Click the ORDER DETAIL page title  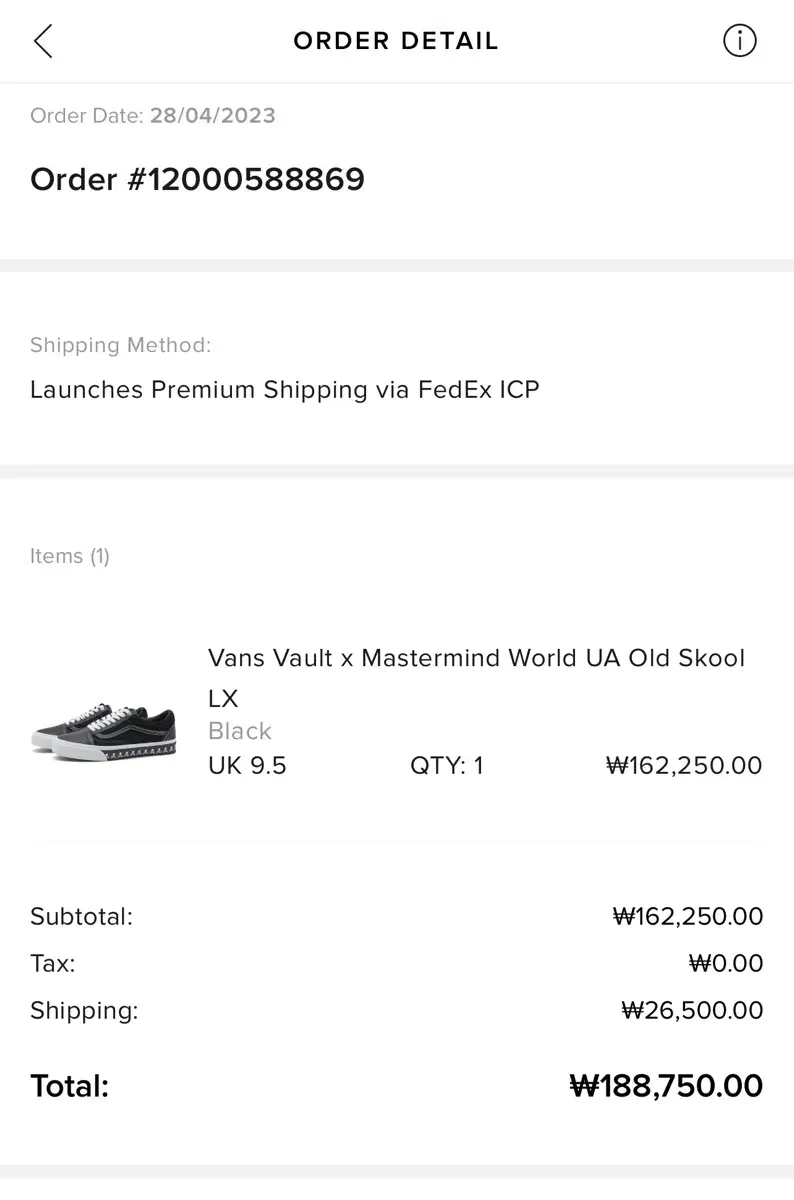[396, 41]
